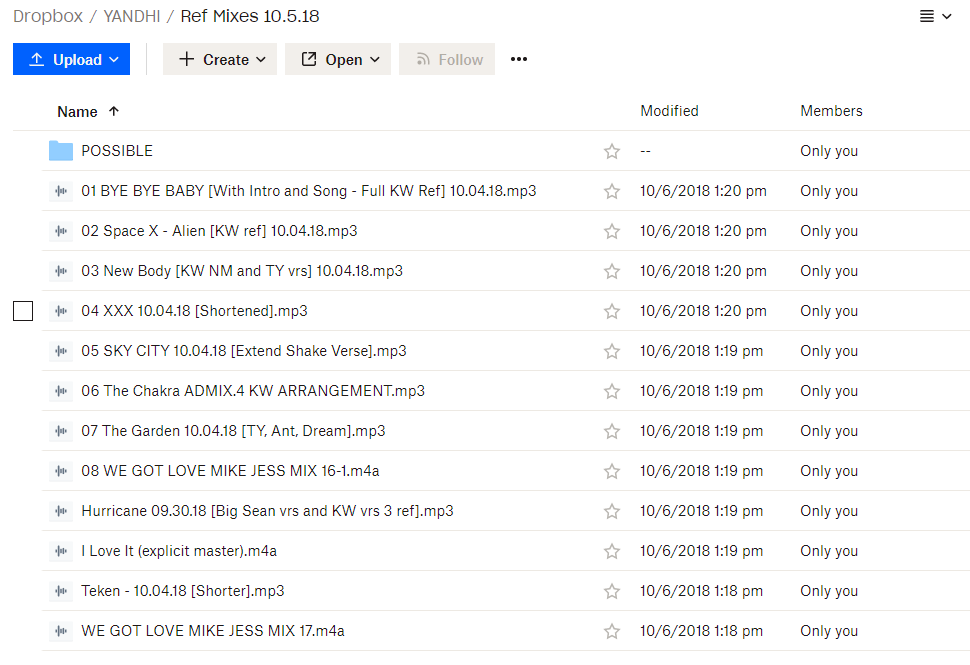Select checkbox for 04 XXX file

click(x=23, y=311)
